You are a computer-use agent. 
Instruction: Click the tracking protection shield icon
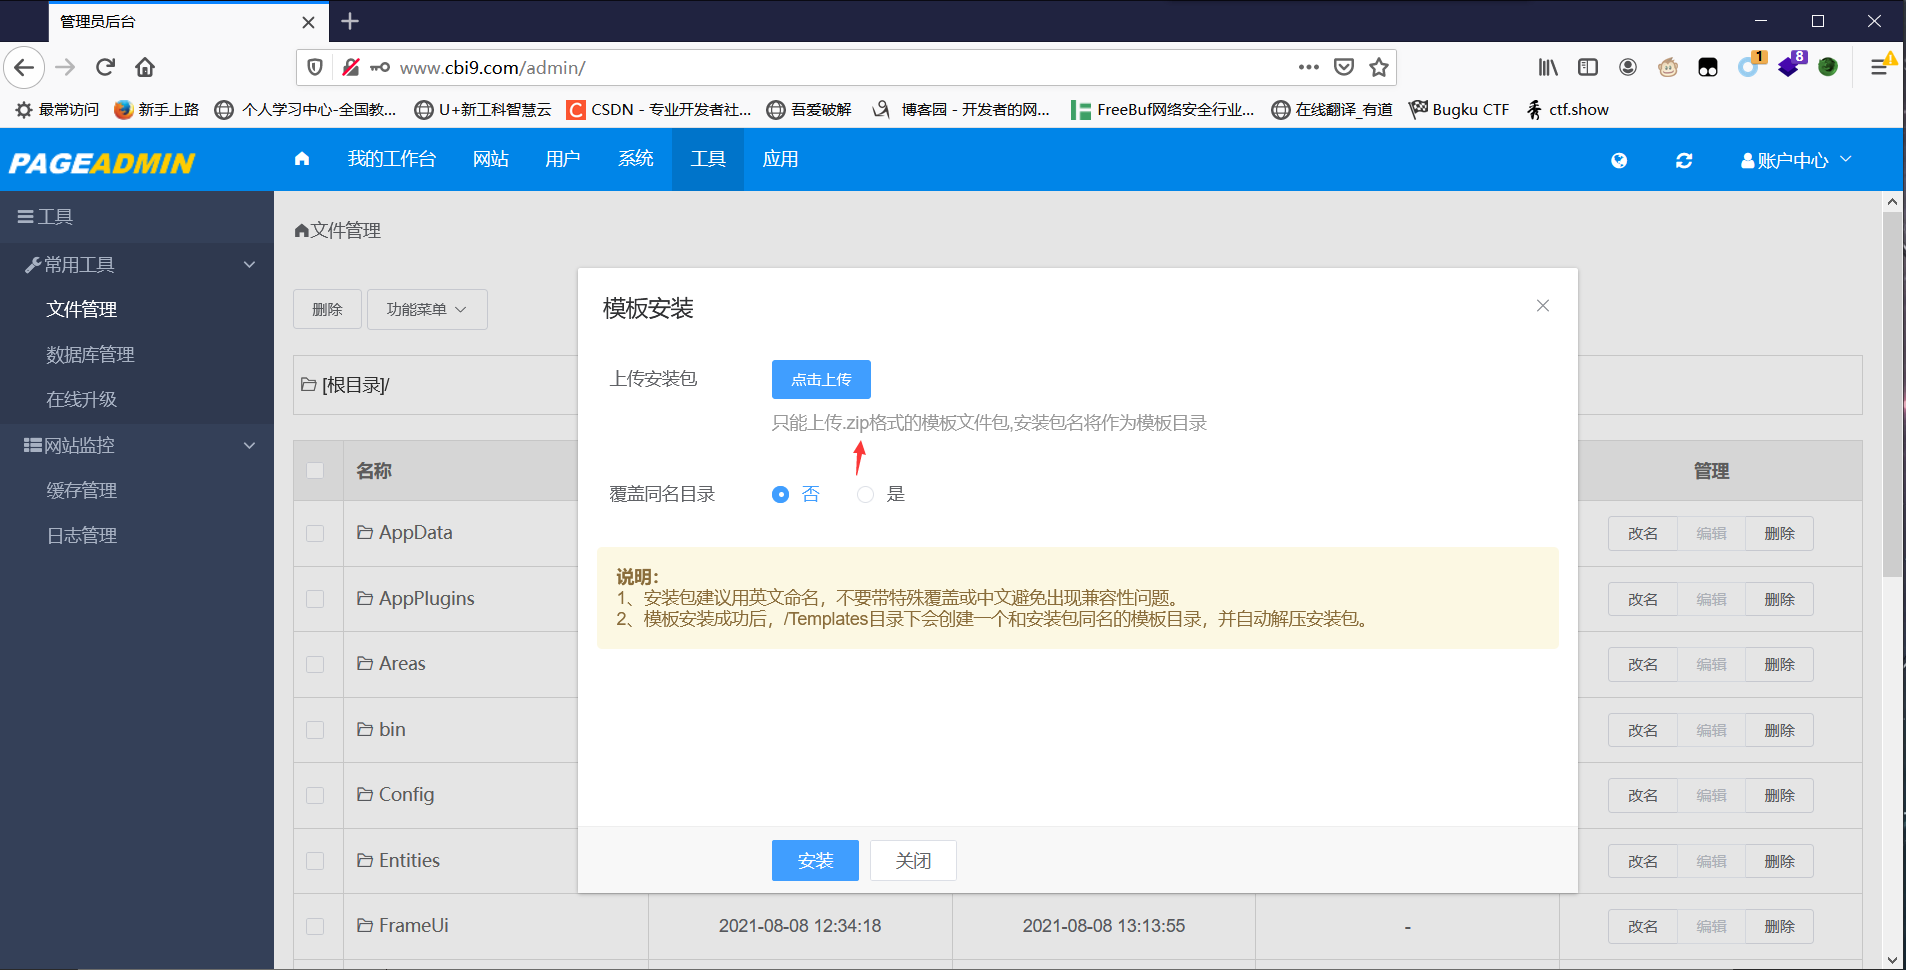coord(315,67)
